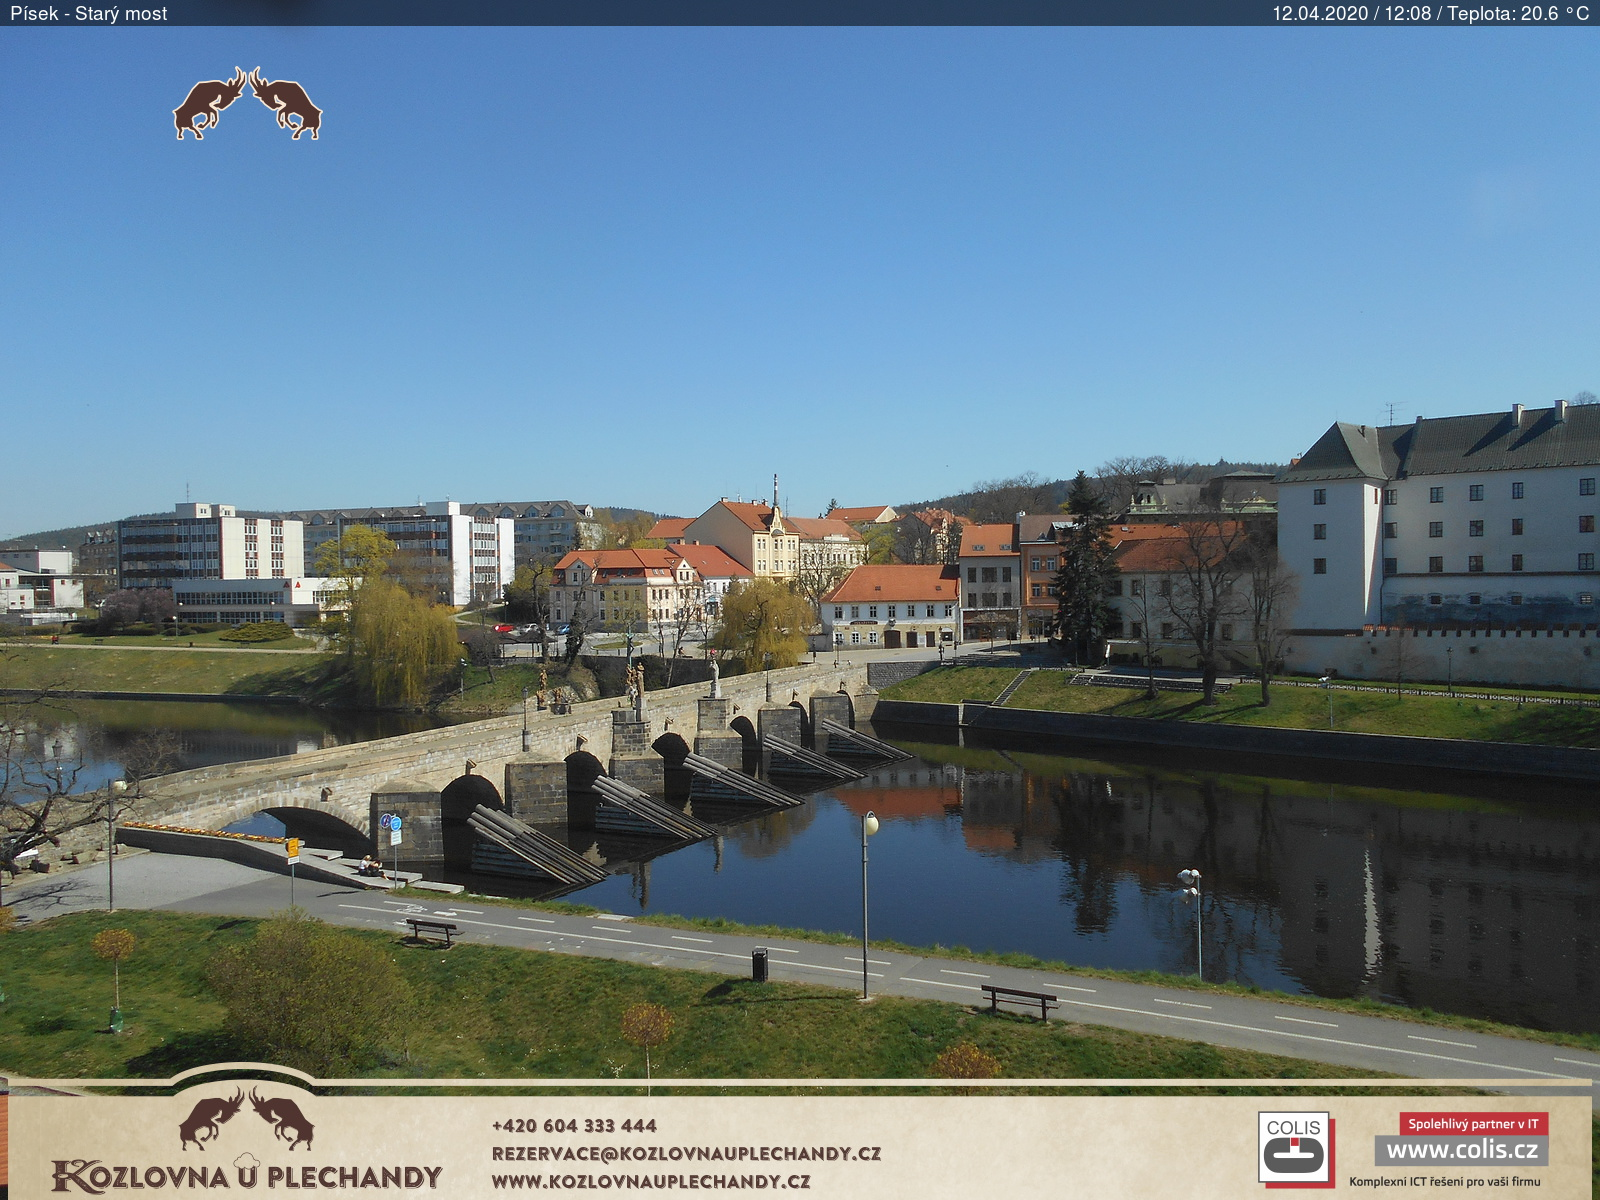Click the goats logo in the sky
Image resolution: width=1600 pixels, height=1200 pixels.
[247, 104]
